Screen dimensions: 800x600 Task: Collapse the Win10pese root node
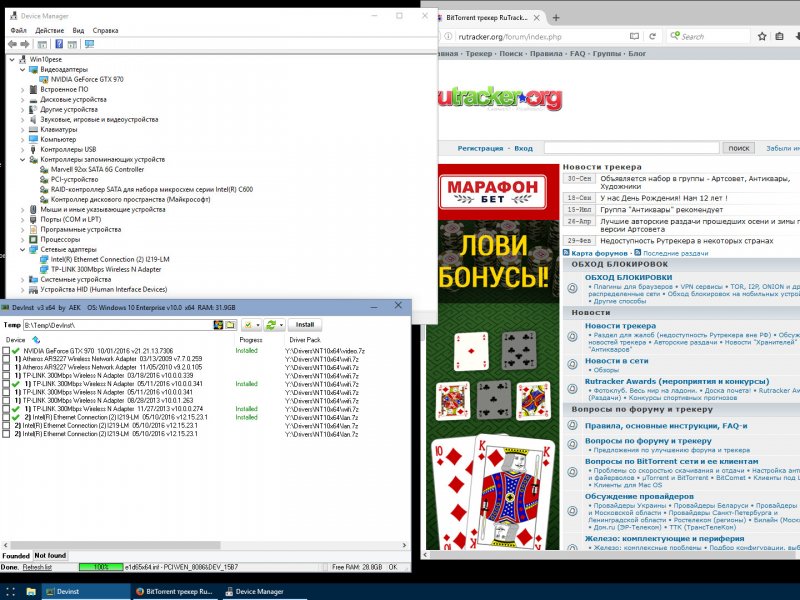12,59
